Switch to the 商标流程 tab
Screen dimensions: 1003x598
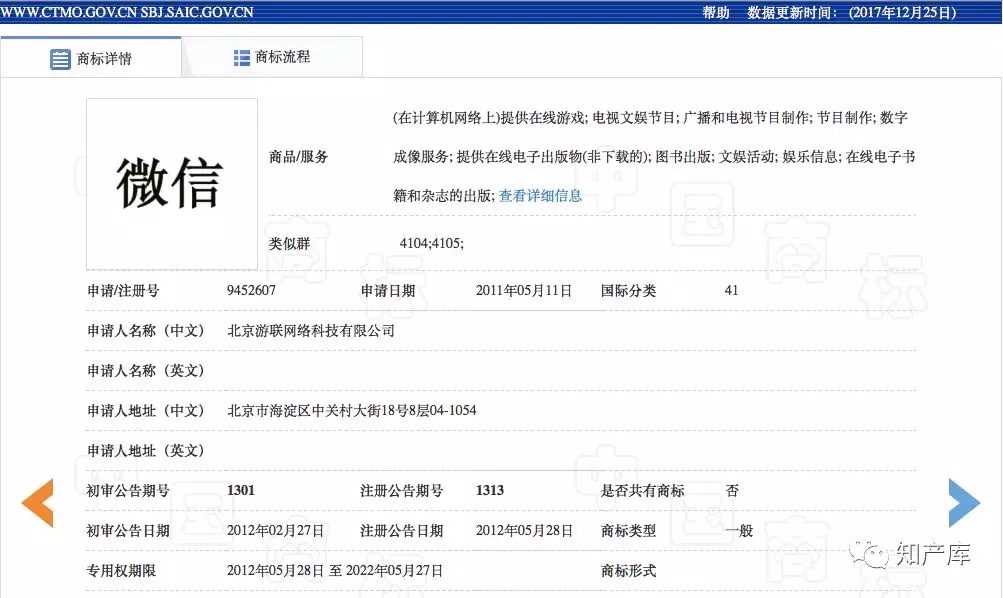[272, 58]
